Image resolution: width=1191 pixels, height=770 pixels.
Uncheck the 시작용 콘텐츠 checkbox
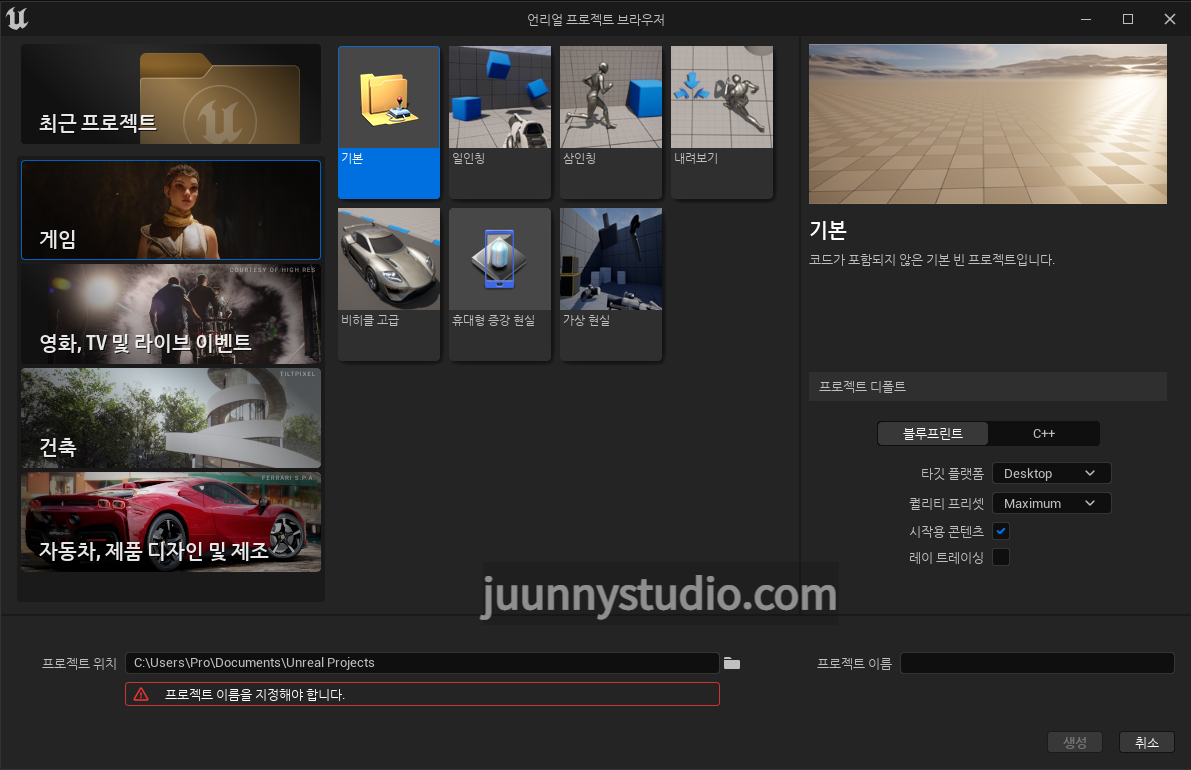[x=1001, y=531]
